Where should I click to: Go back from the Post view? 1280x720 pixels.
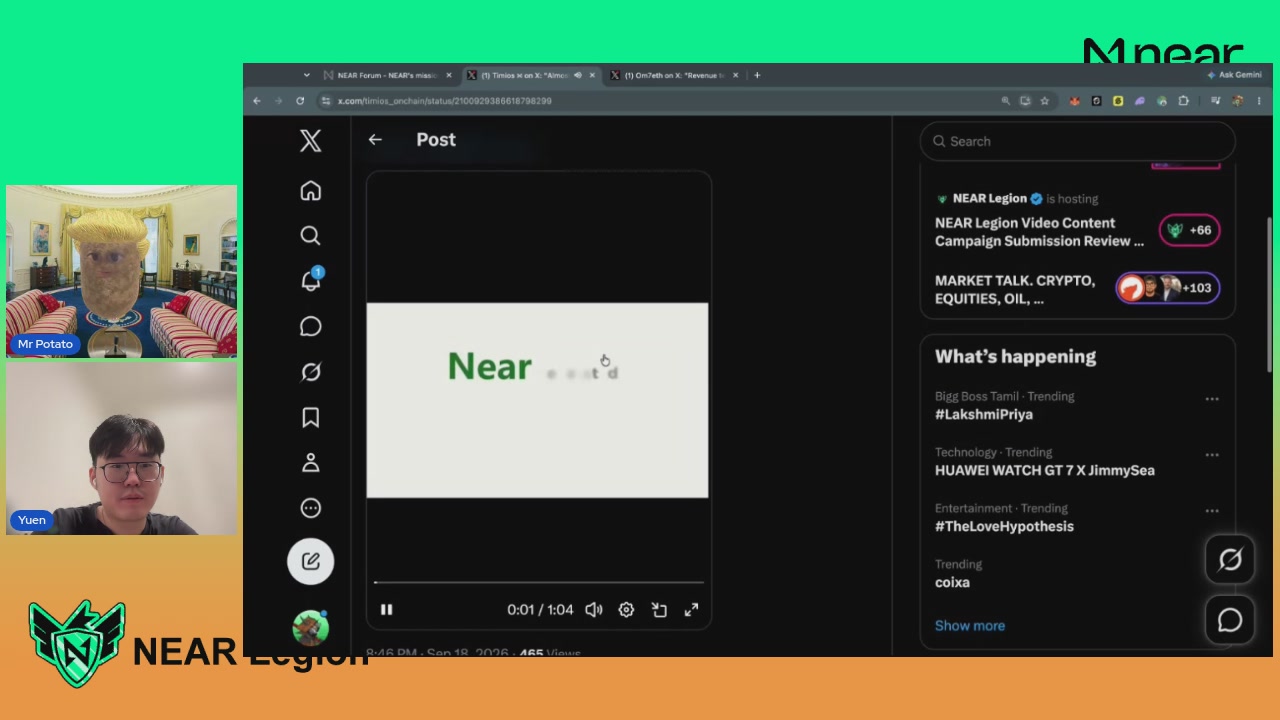coord(375,140)
